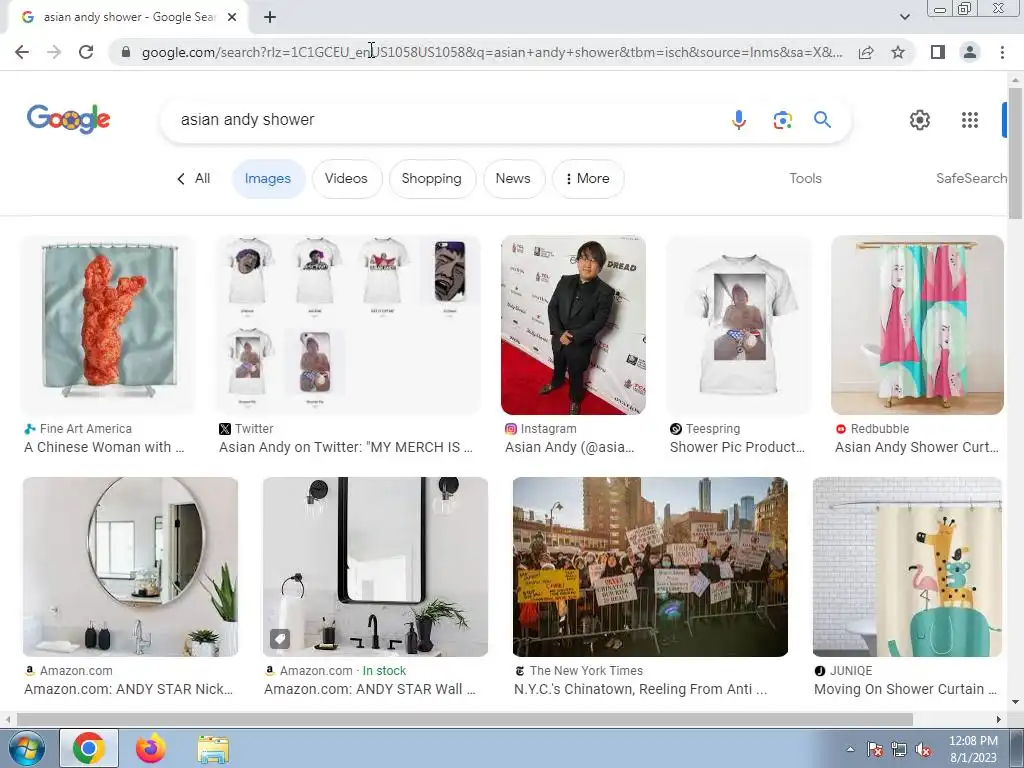Viewport: 1024px width, 768px height.
Task: Open the JUNIQE giraffe shower curtain image
Action: click(908, 567)
